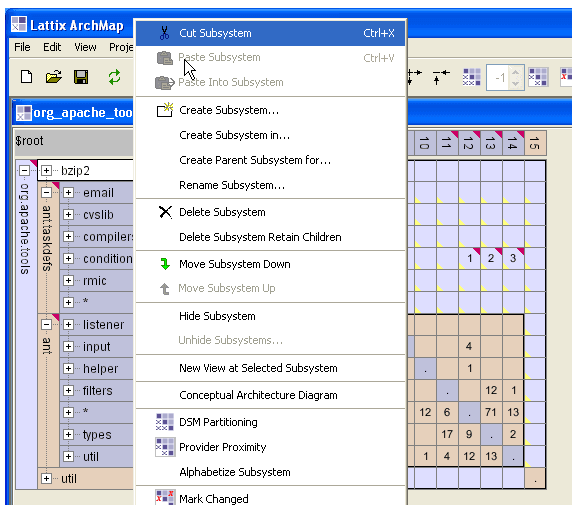This screenshot has height=505, width=572.
Task: Click the matrix cell showing 71
Action: point(491,412)
